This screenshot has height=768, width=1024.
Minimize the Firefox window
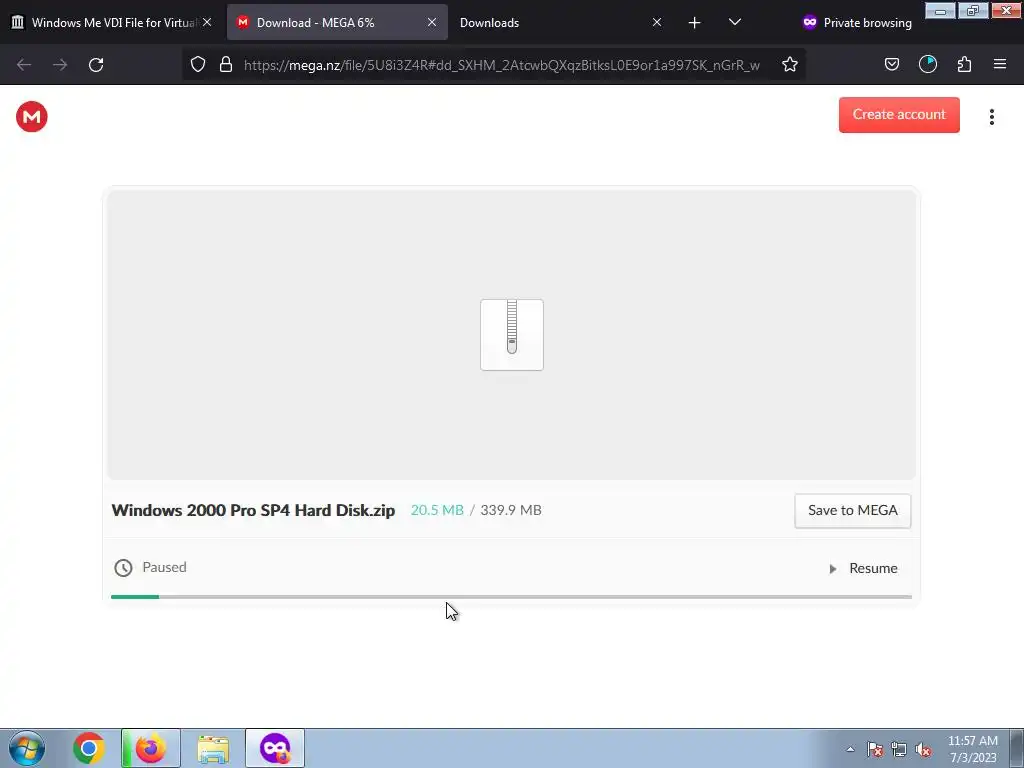coord(940,10)
